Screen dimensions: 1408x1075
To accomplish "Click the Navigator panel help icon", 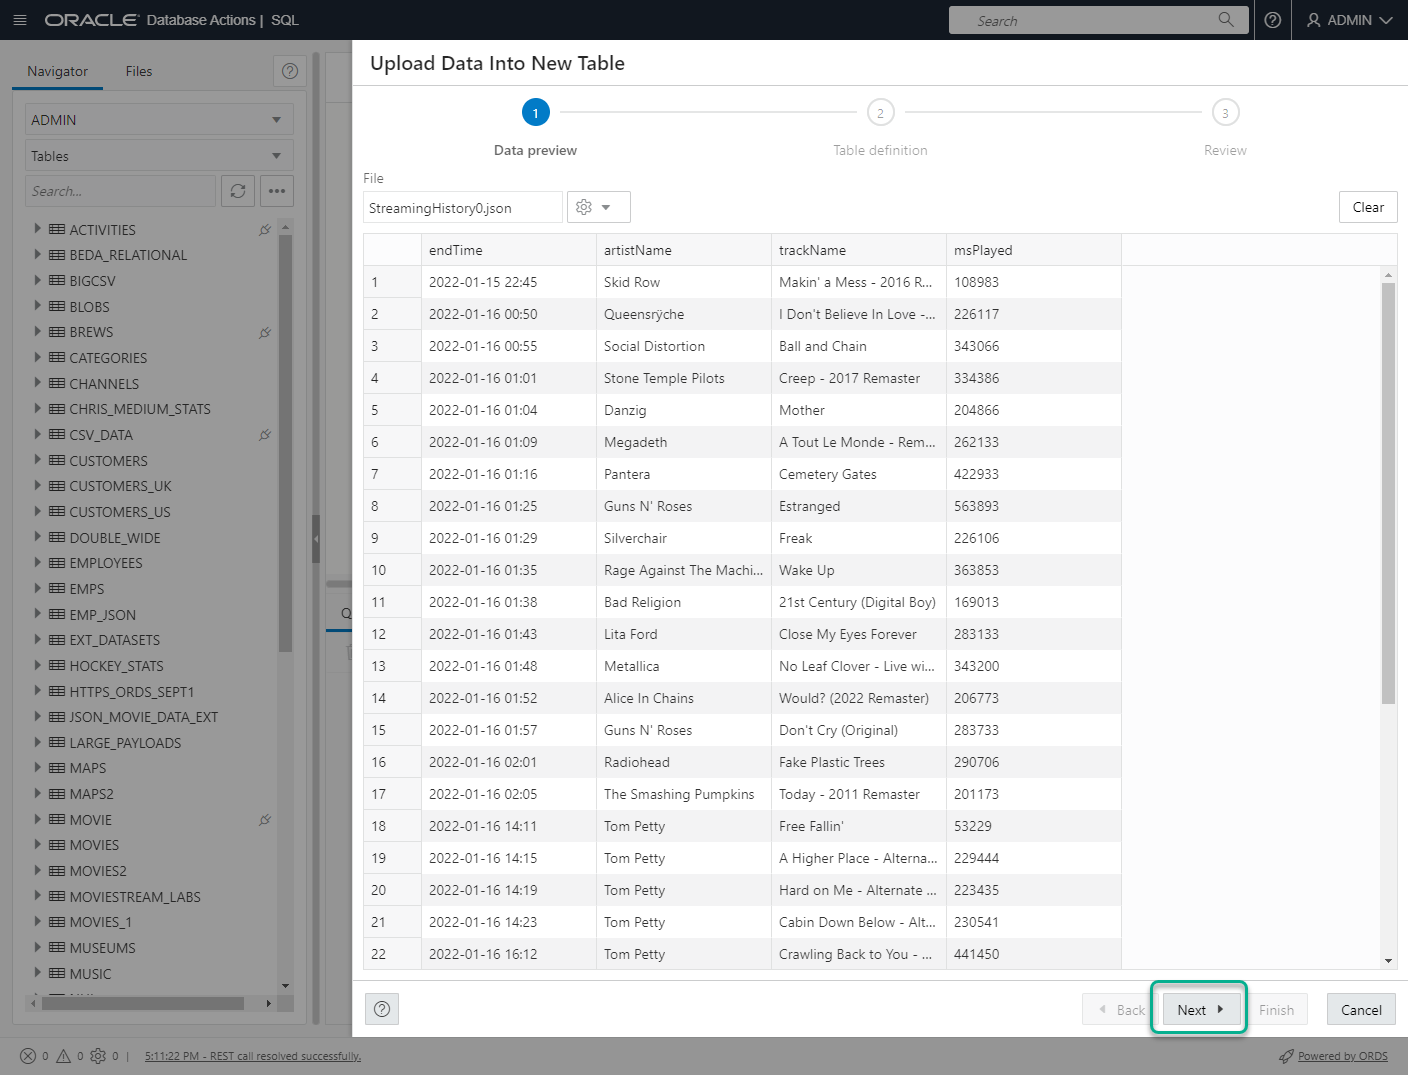I will point(289,71).
